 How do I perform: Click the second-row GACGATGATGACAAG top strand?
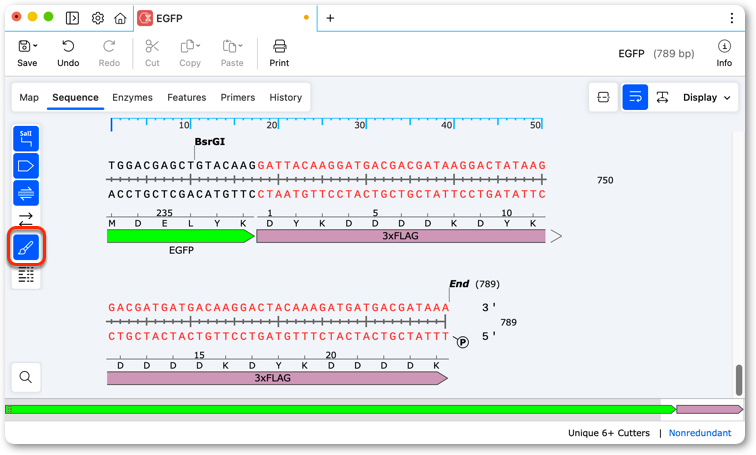point(173,308)
